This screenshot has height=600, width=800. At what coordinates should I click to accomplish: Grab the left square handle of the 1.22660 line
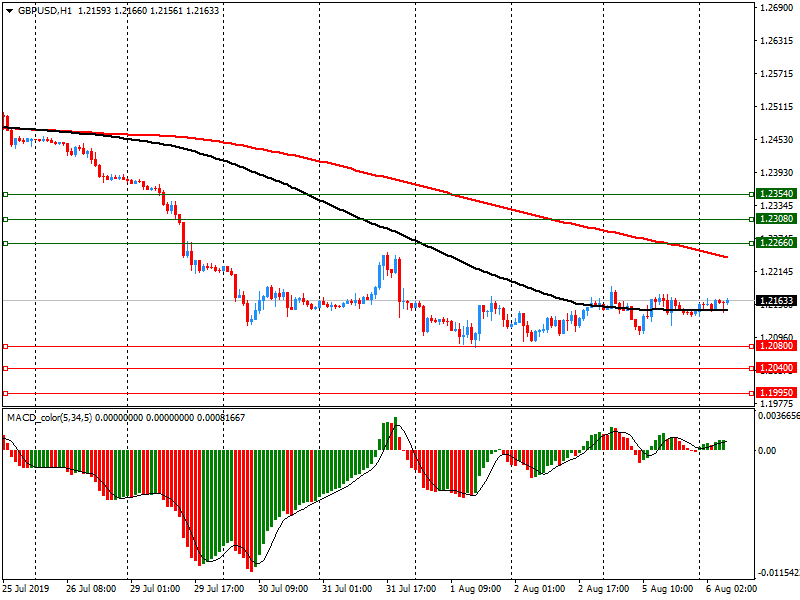(6, 243)
